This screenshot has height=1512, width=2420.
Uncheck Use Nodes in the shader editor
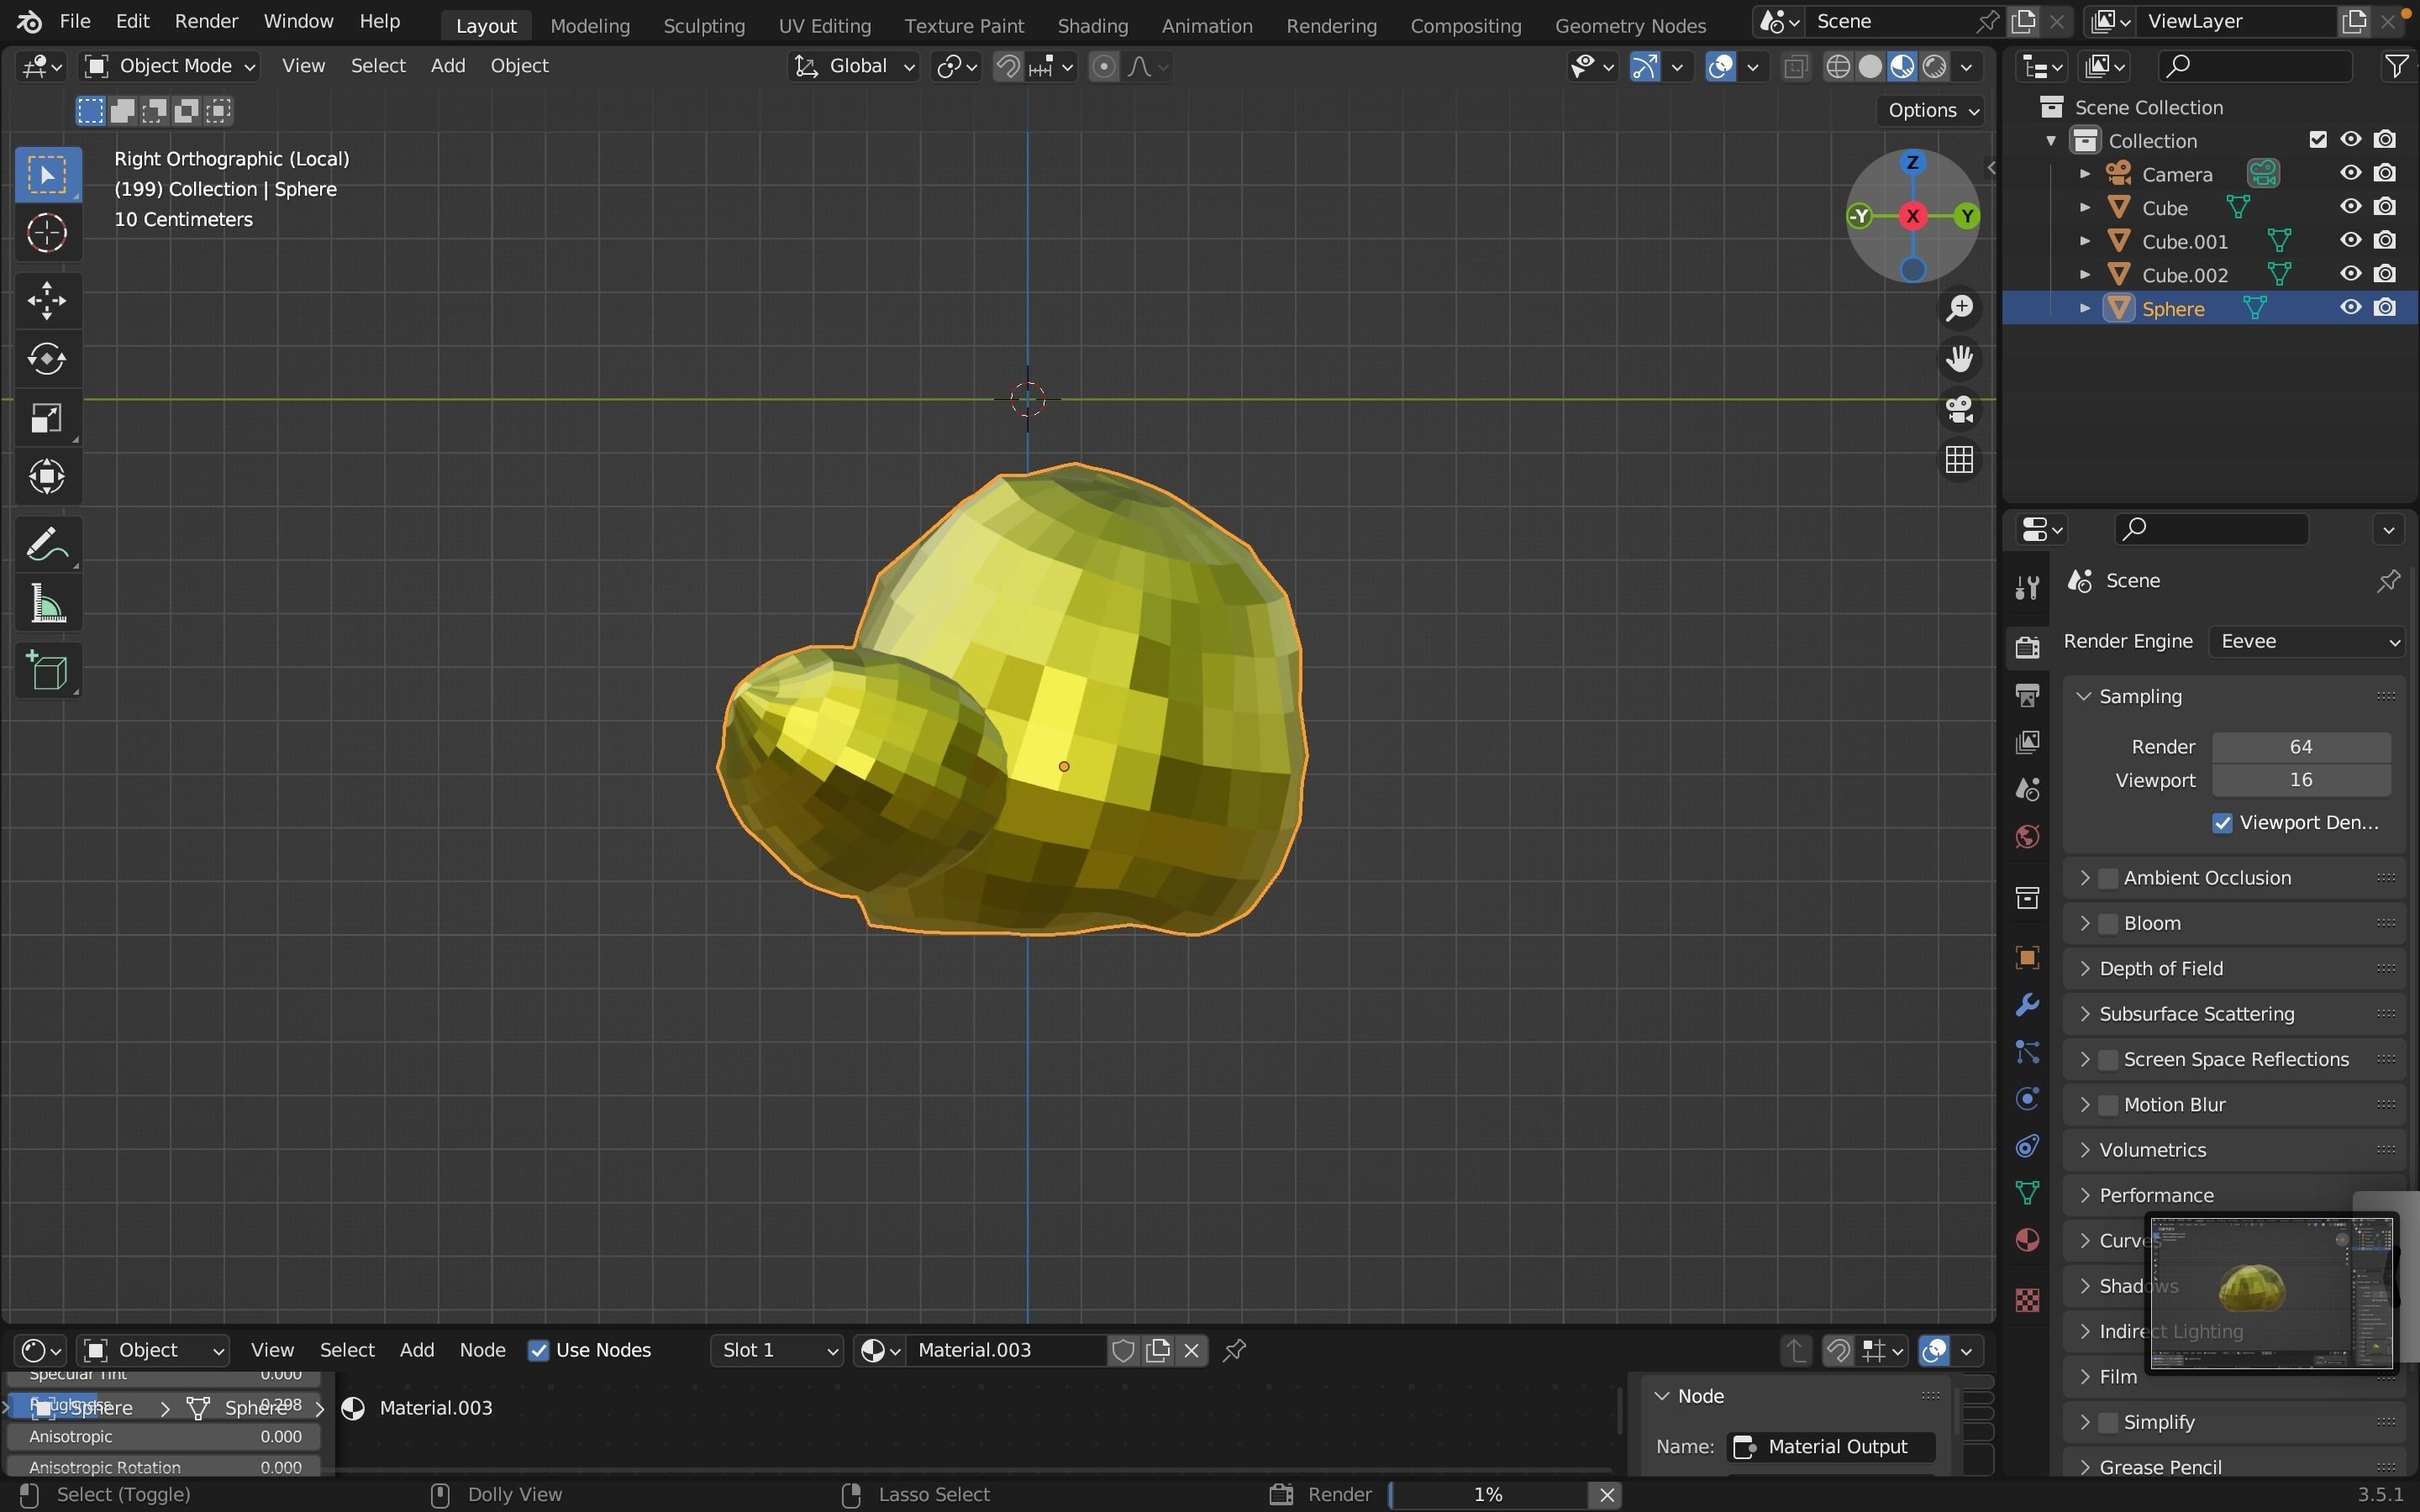tap(539, 1349)
